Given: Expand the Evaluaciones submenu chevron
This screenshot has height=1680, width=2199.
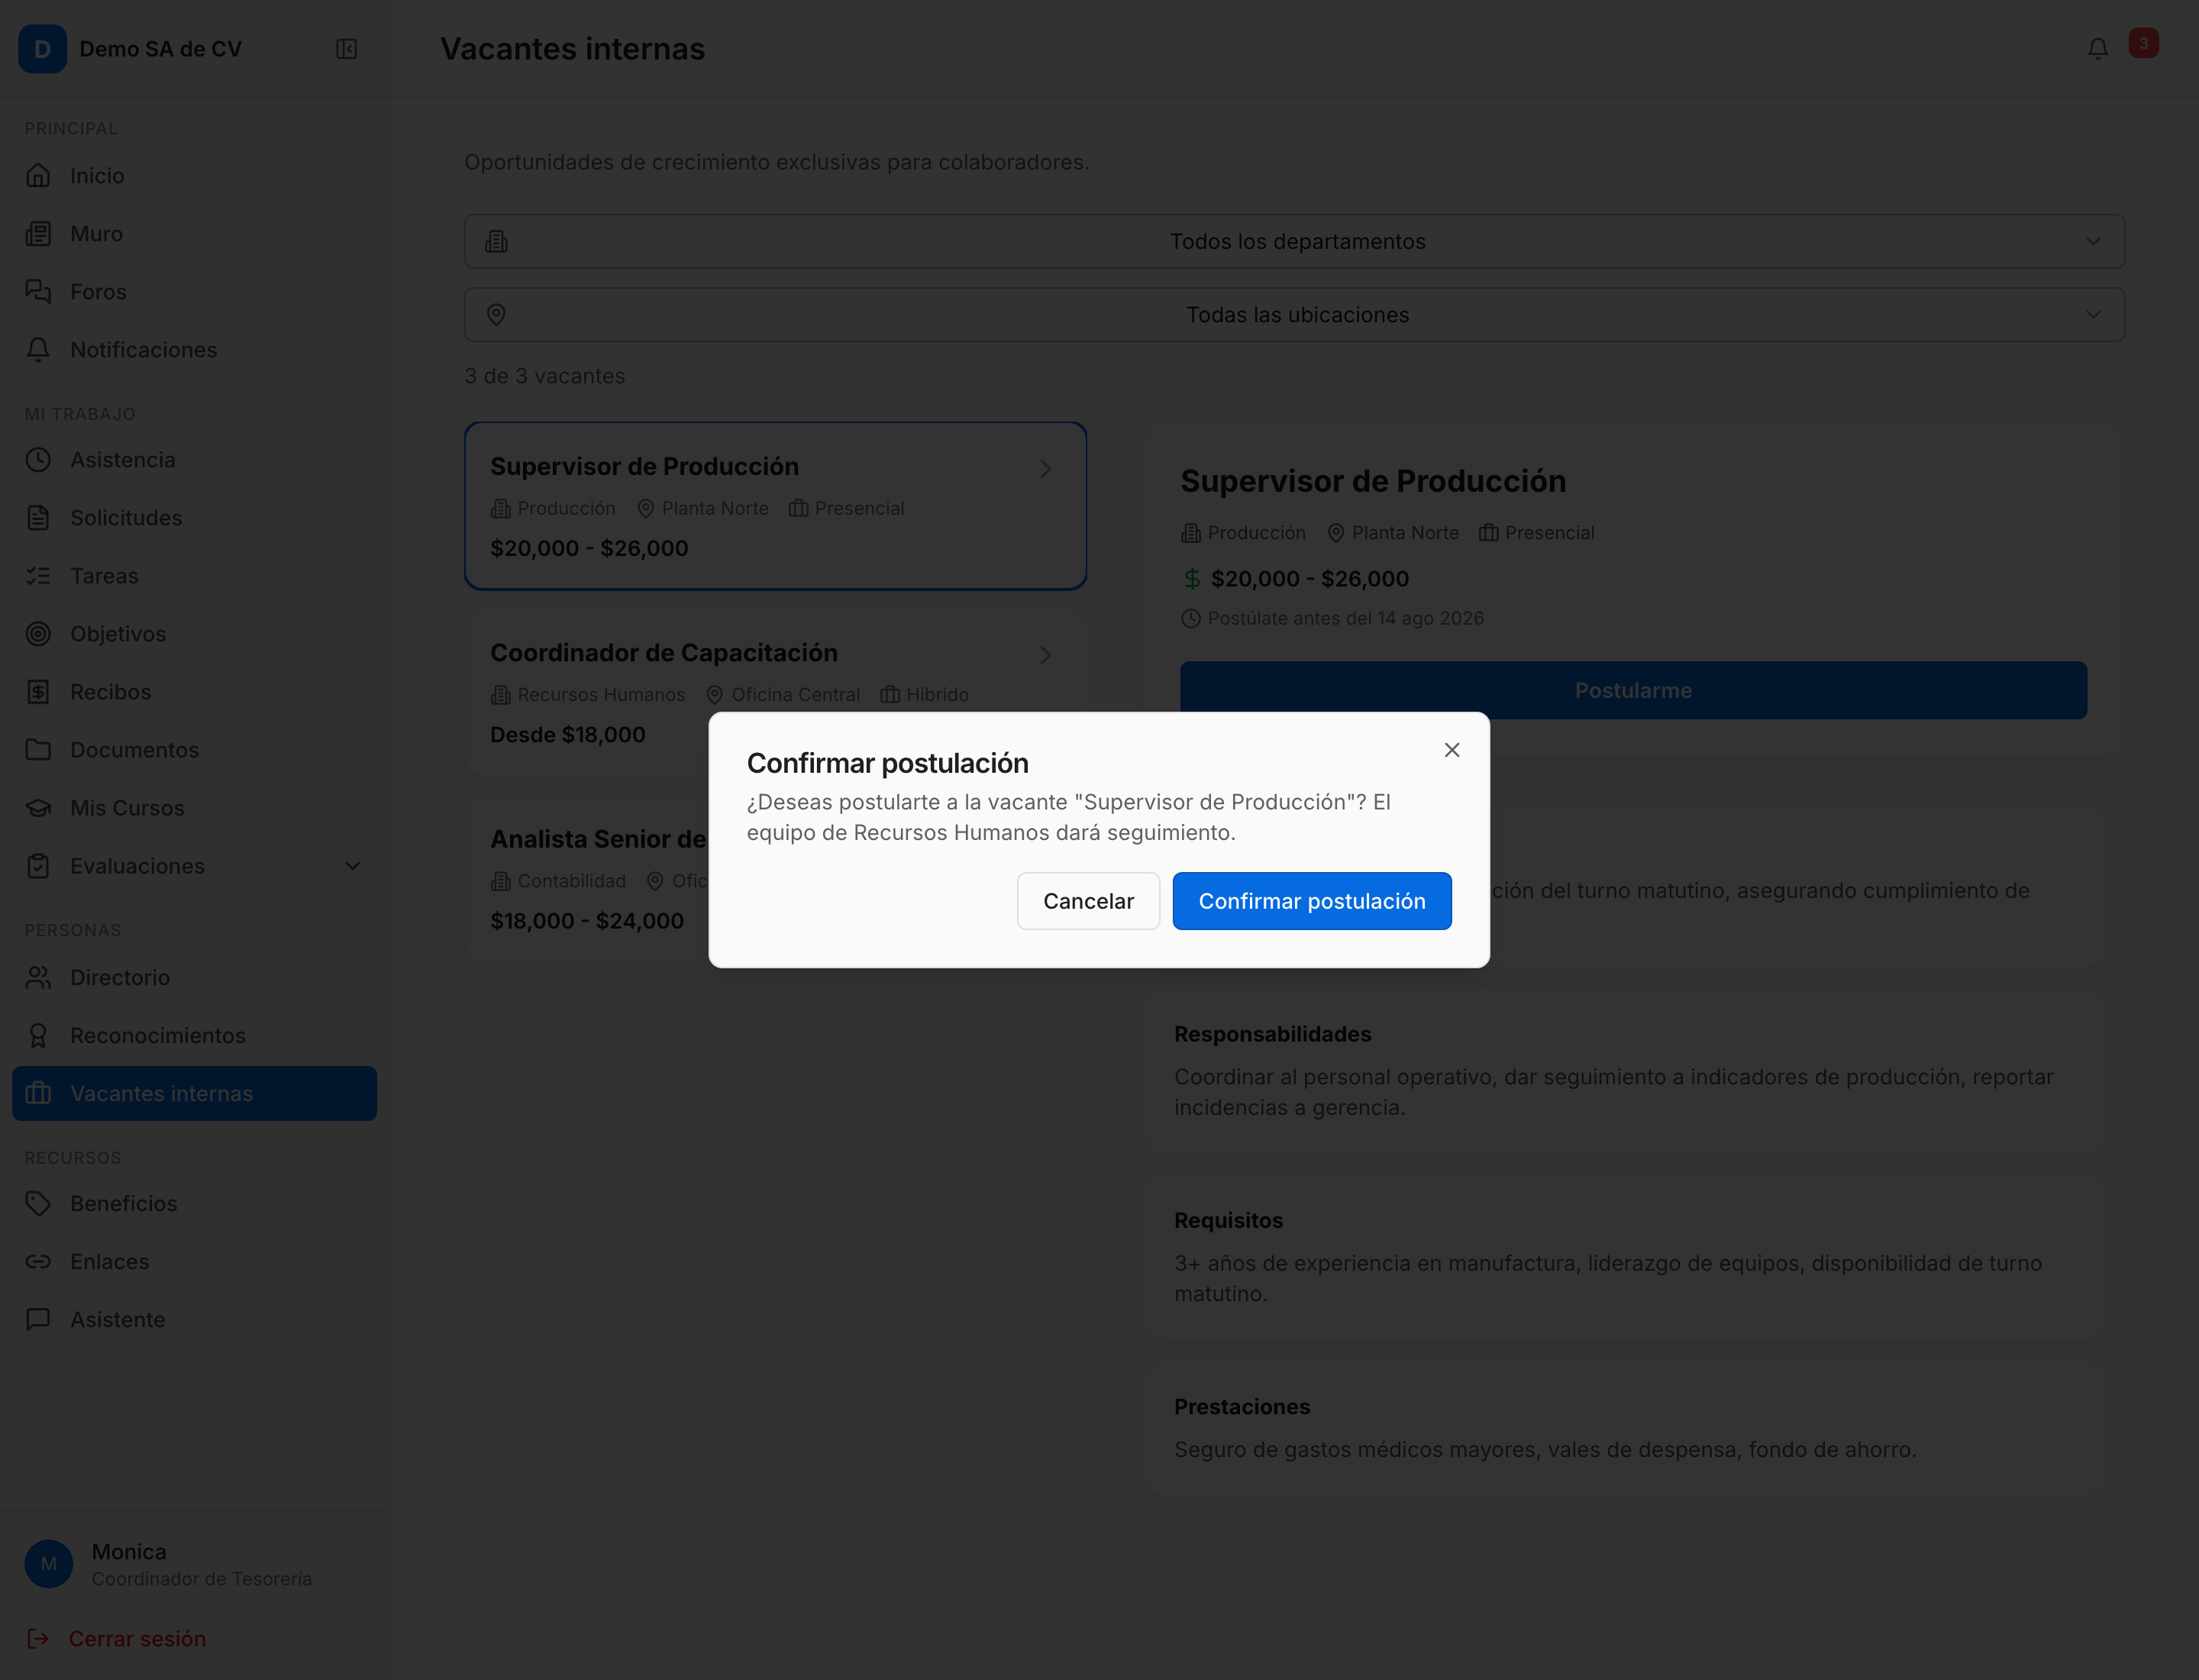Looking at the screenshot, I should 352,866.
